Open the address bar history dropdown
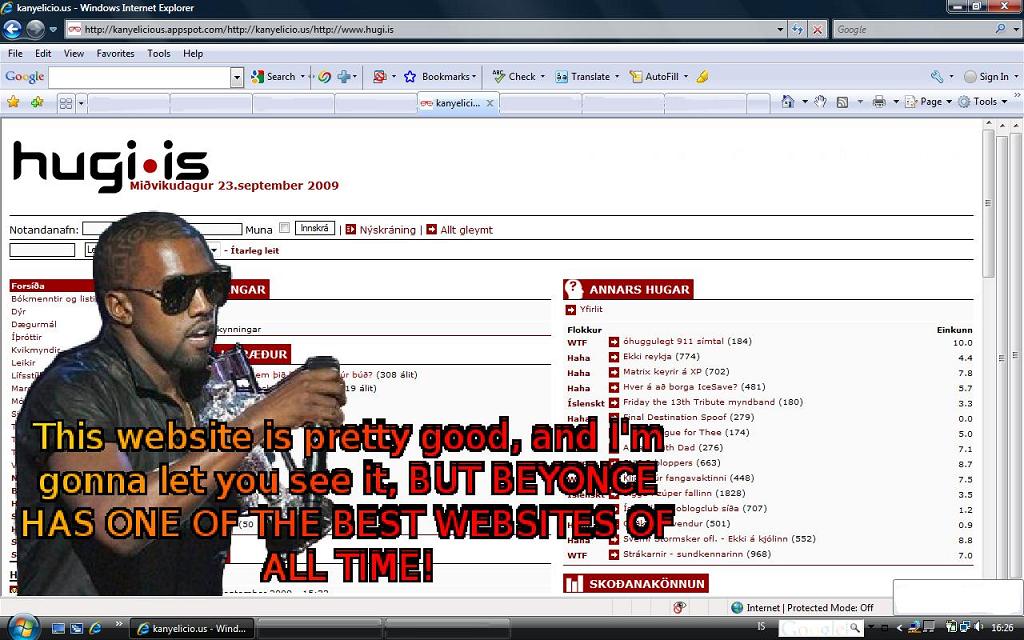The height and width of the screenshot is (640, 1024). pos(780,29)
